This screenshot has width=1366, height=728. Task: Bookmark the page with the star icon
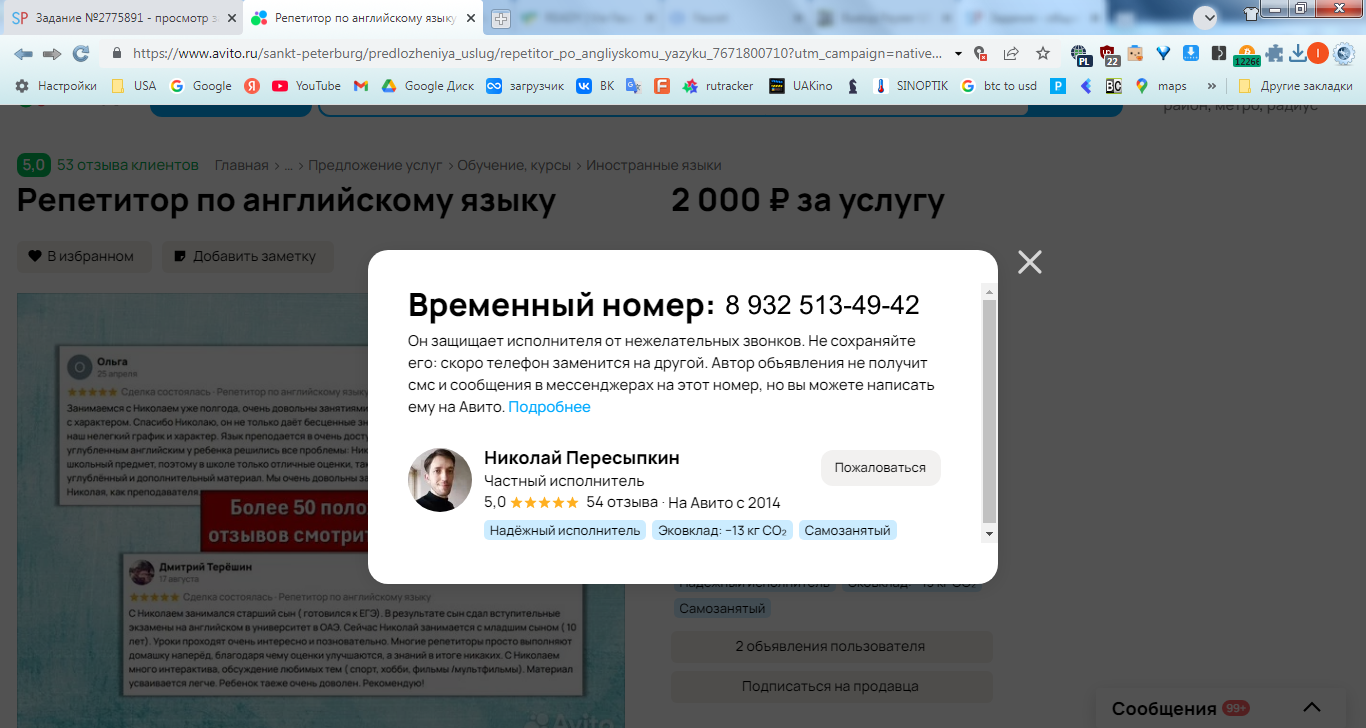point(1043,53)
